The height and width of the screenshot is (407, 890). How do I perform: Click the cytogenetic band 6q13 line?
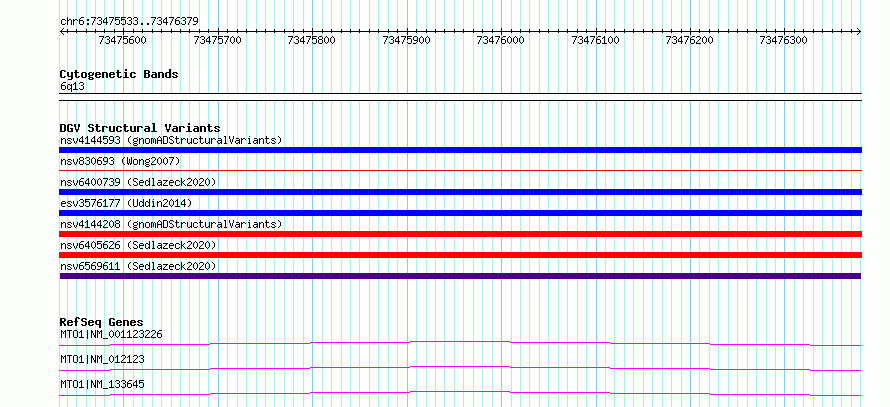pos(460,97)
